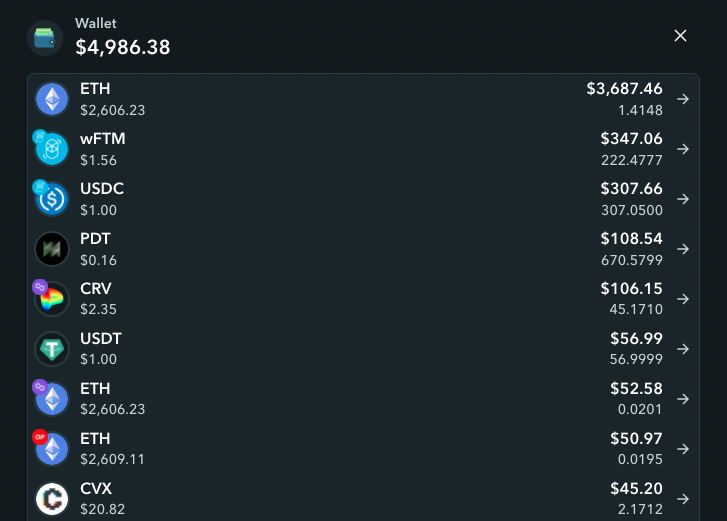Screen dimensions: 727x521
Task: Select the PDT token logo
Action: click(52, 249)
